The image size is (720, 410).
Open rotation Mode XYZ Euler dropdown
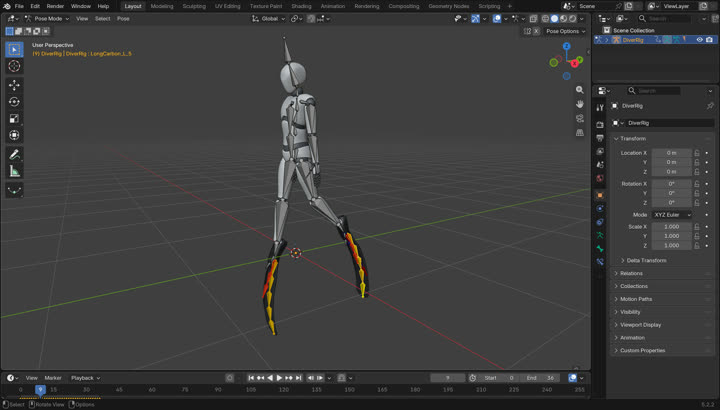(x=672, y=215)
